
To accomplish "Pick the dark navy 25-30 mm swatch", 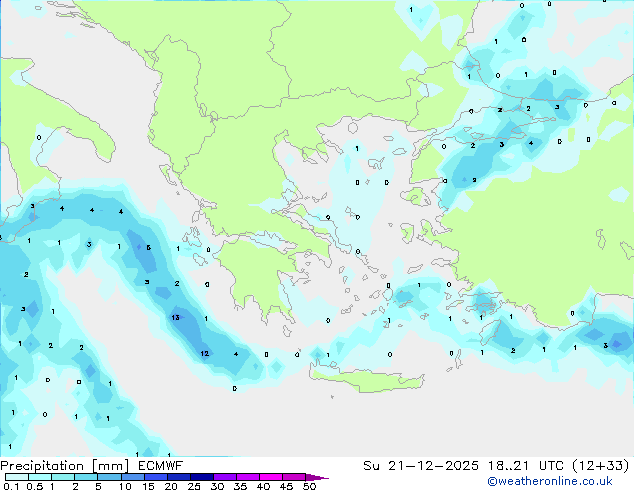I will tap(201, 477).
